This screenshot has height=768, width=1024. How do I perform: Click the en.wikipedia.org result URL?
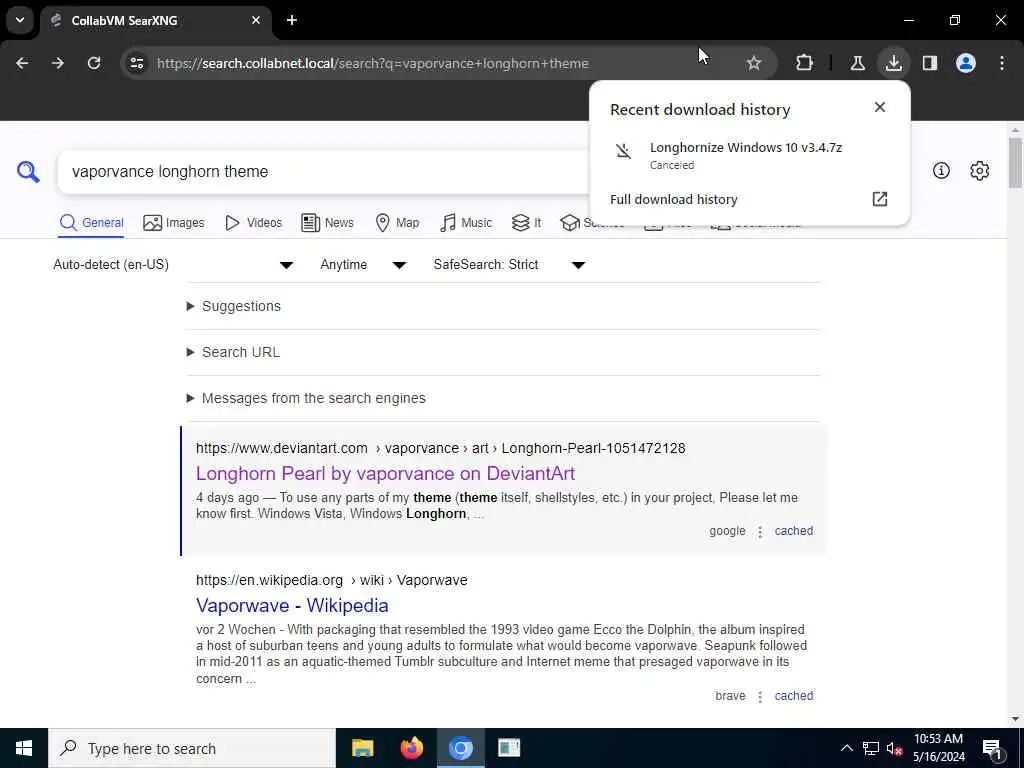click(332, 580)
